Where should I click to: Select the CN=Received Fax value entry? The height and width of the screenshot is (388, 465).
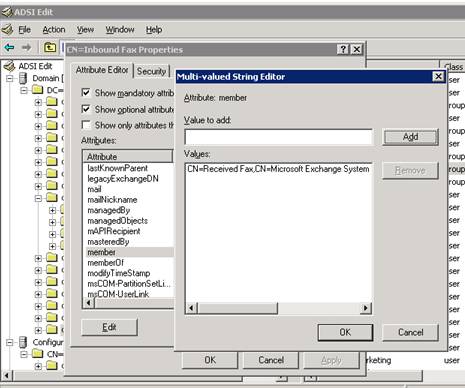pos(278,169)
